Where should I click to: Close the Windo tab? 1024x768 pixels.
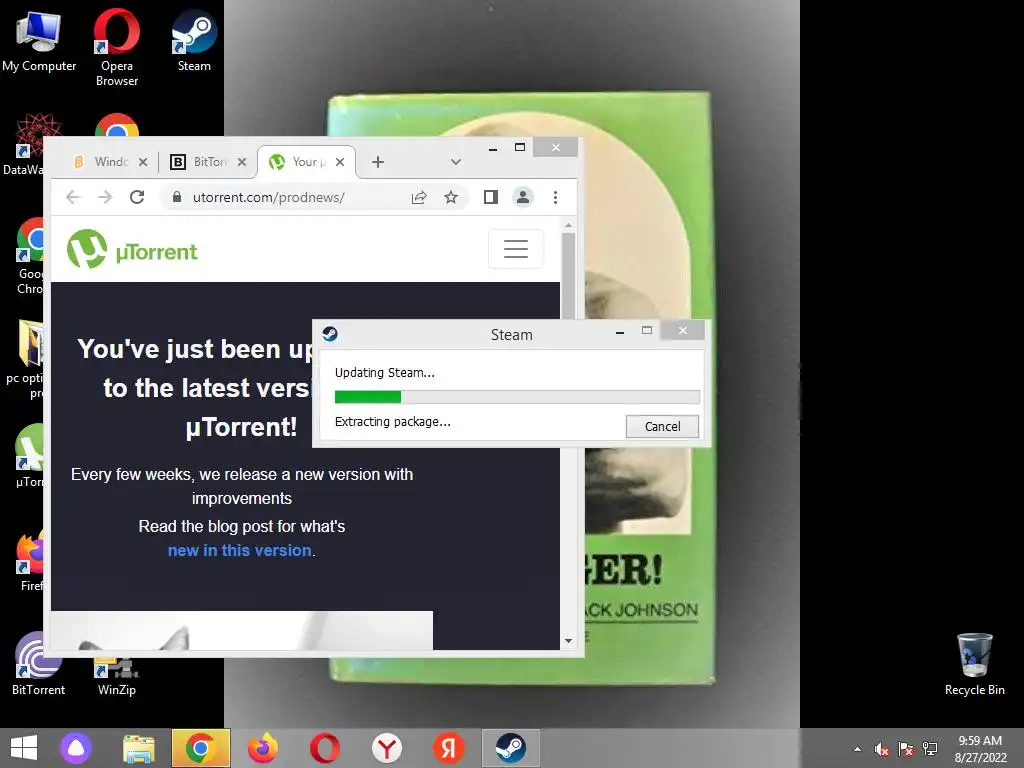click(x=143, y=162)
